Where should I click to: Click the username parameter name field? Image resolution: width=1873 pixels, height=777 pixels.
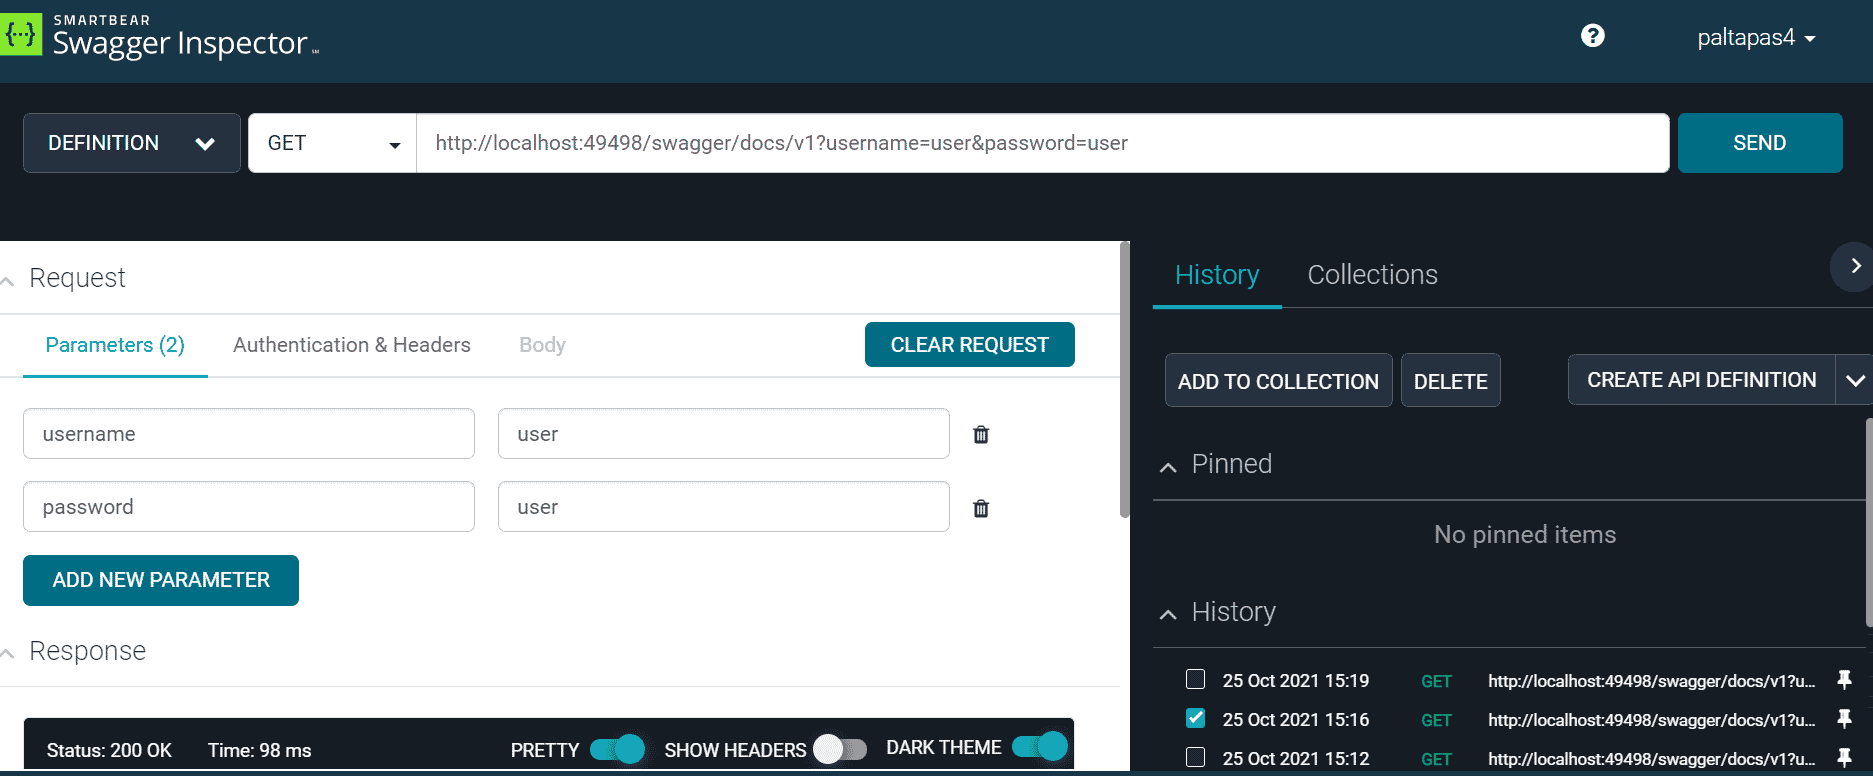(x=249, y=434)
